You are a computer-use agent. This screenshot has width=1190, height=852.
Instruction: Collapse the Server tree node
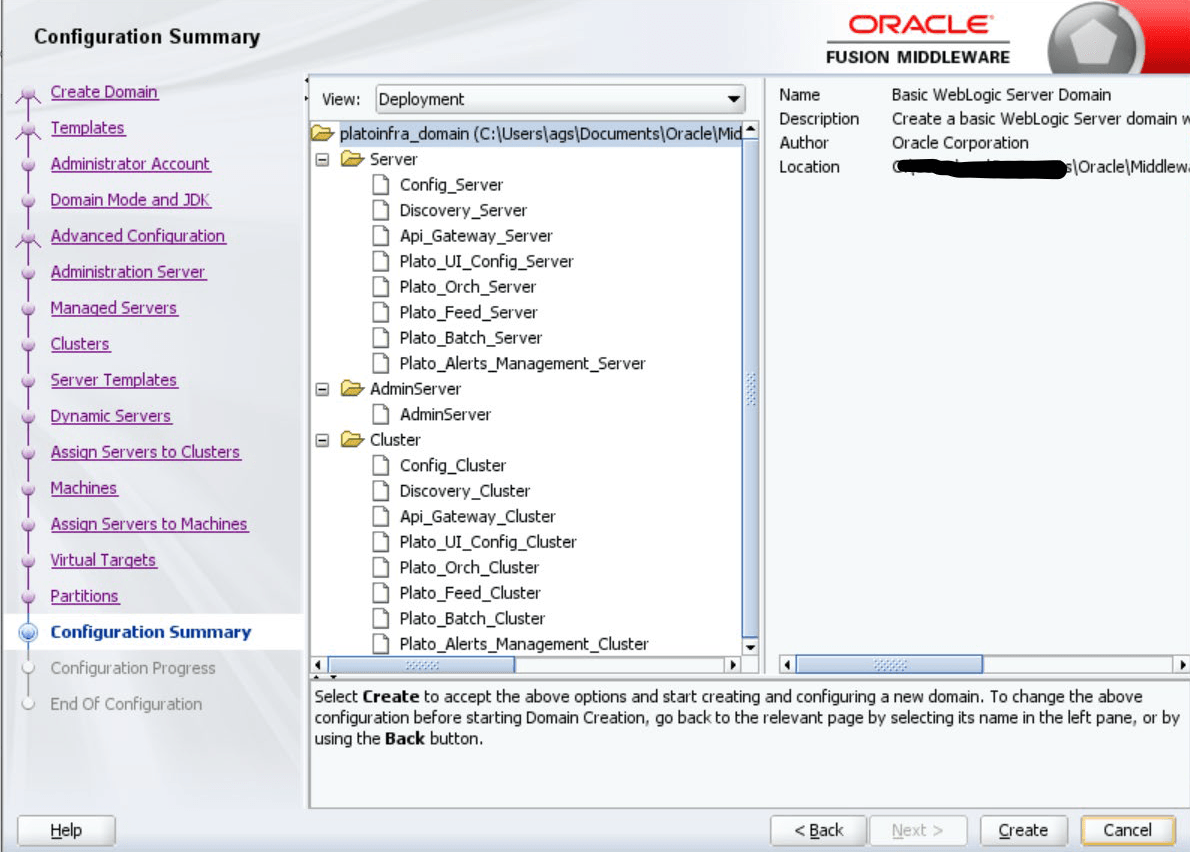click(x=323, y=160)
